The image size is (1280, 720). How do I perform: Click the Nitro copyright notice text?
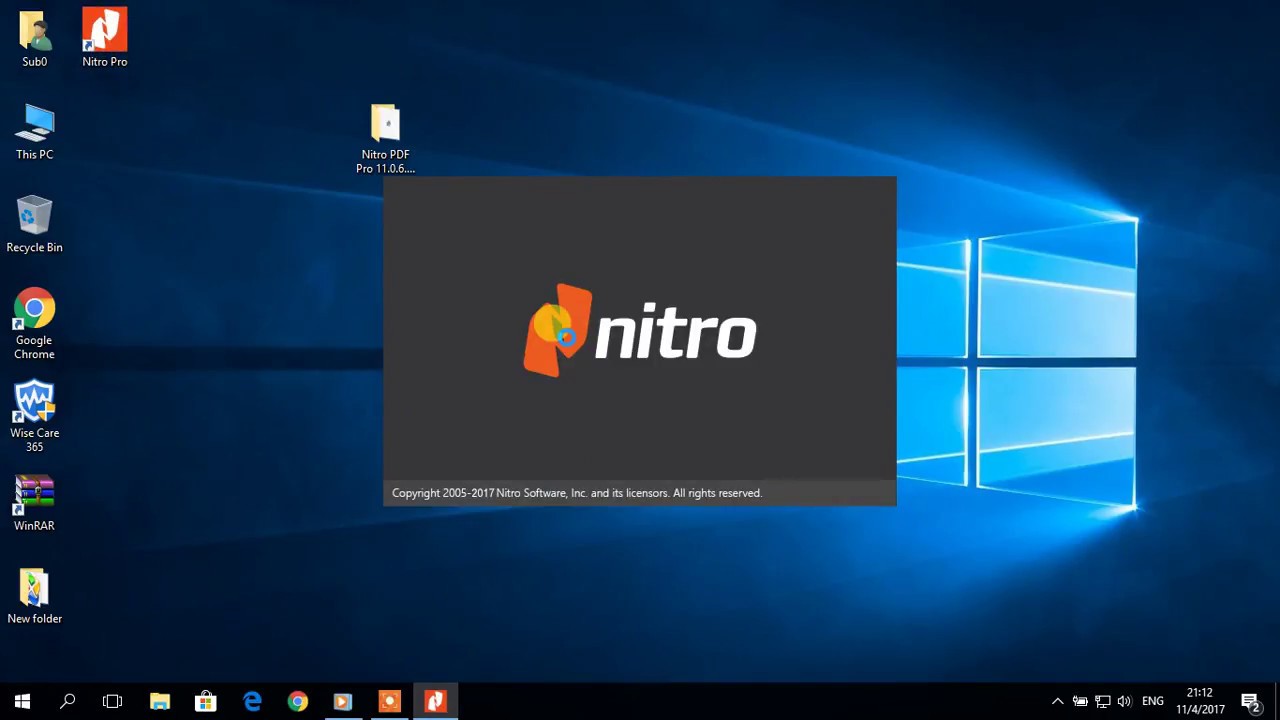pyautogui.click(x=577, y=493)
